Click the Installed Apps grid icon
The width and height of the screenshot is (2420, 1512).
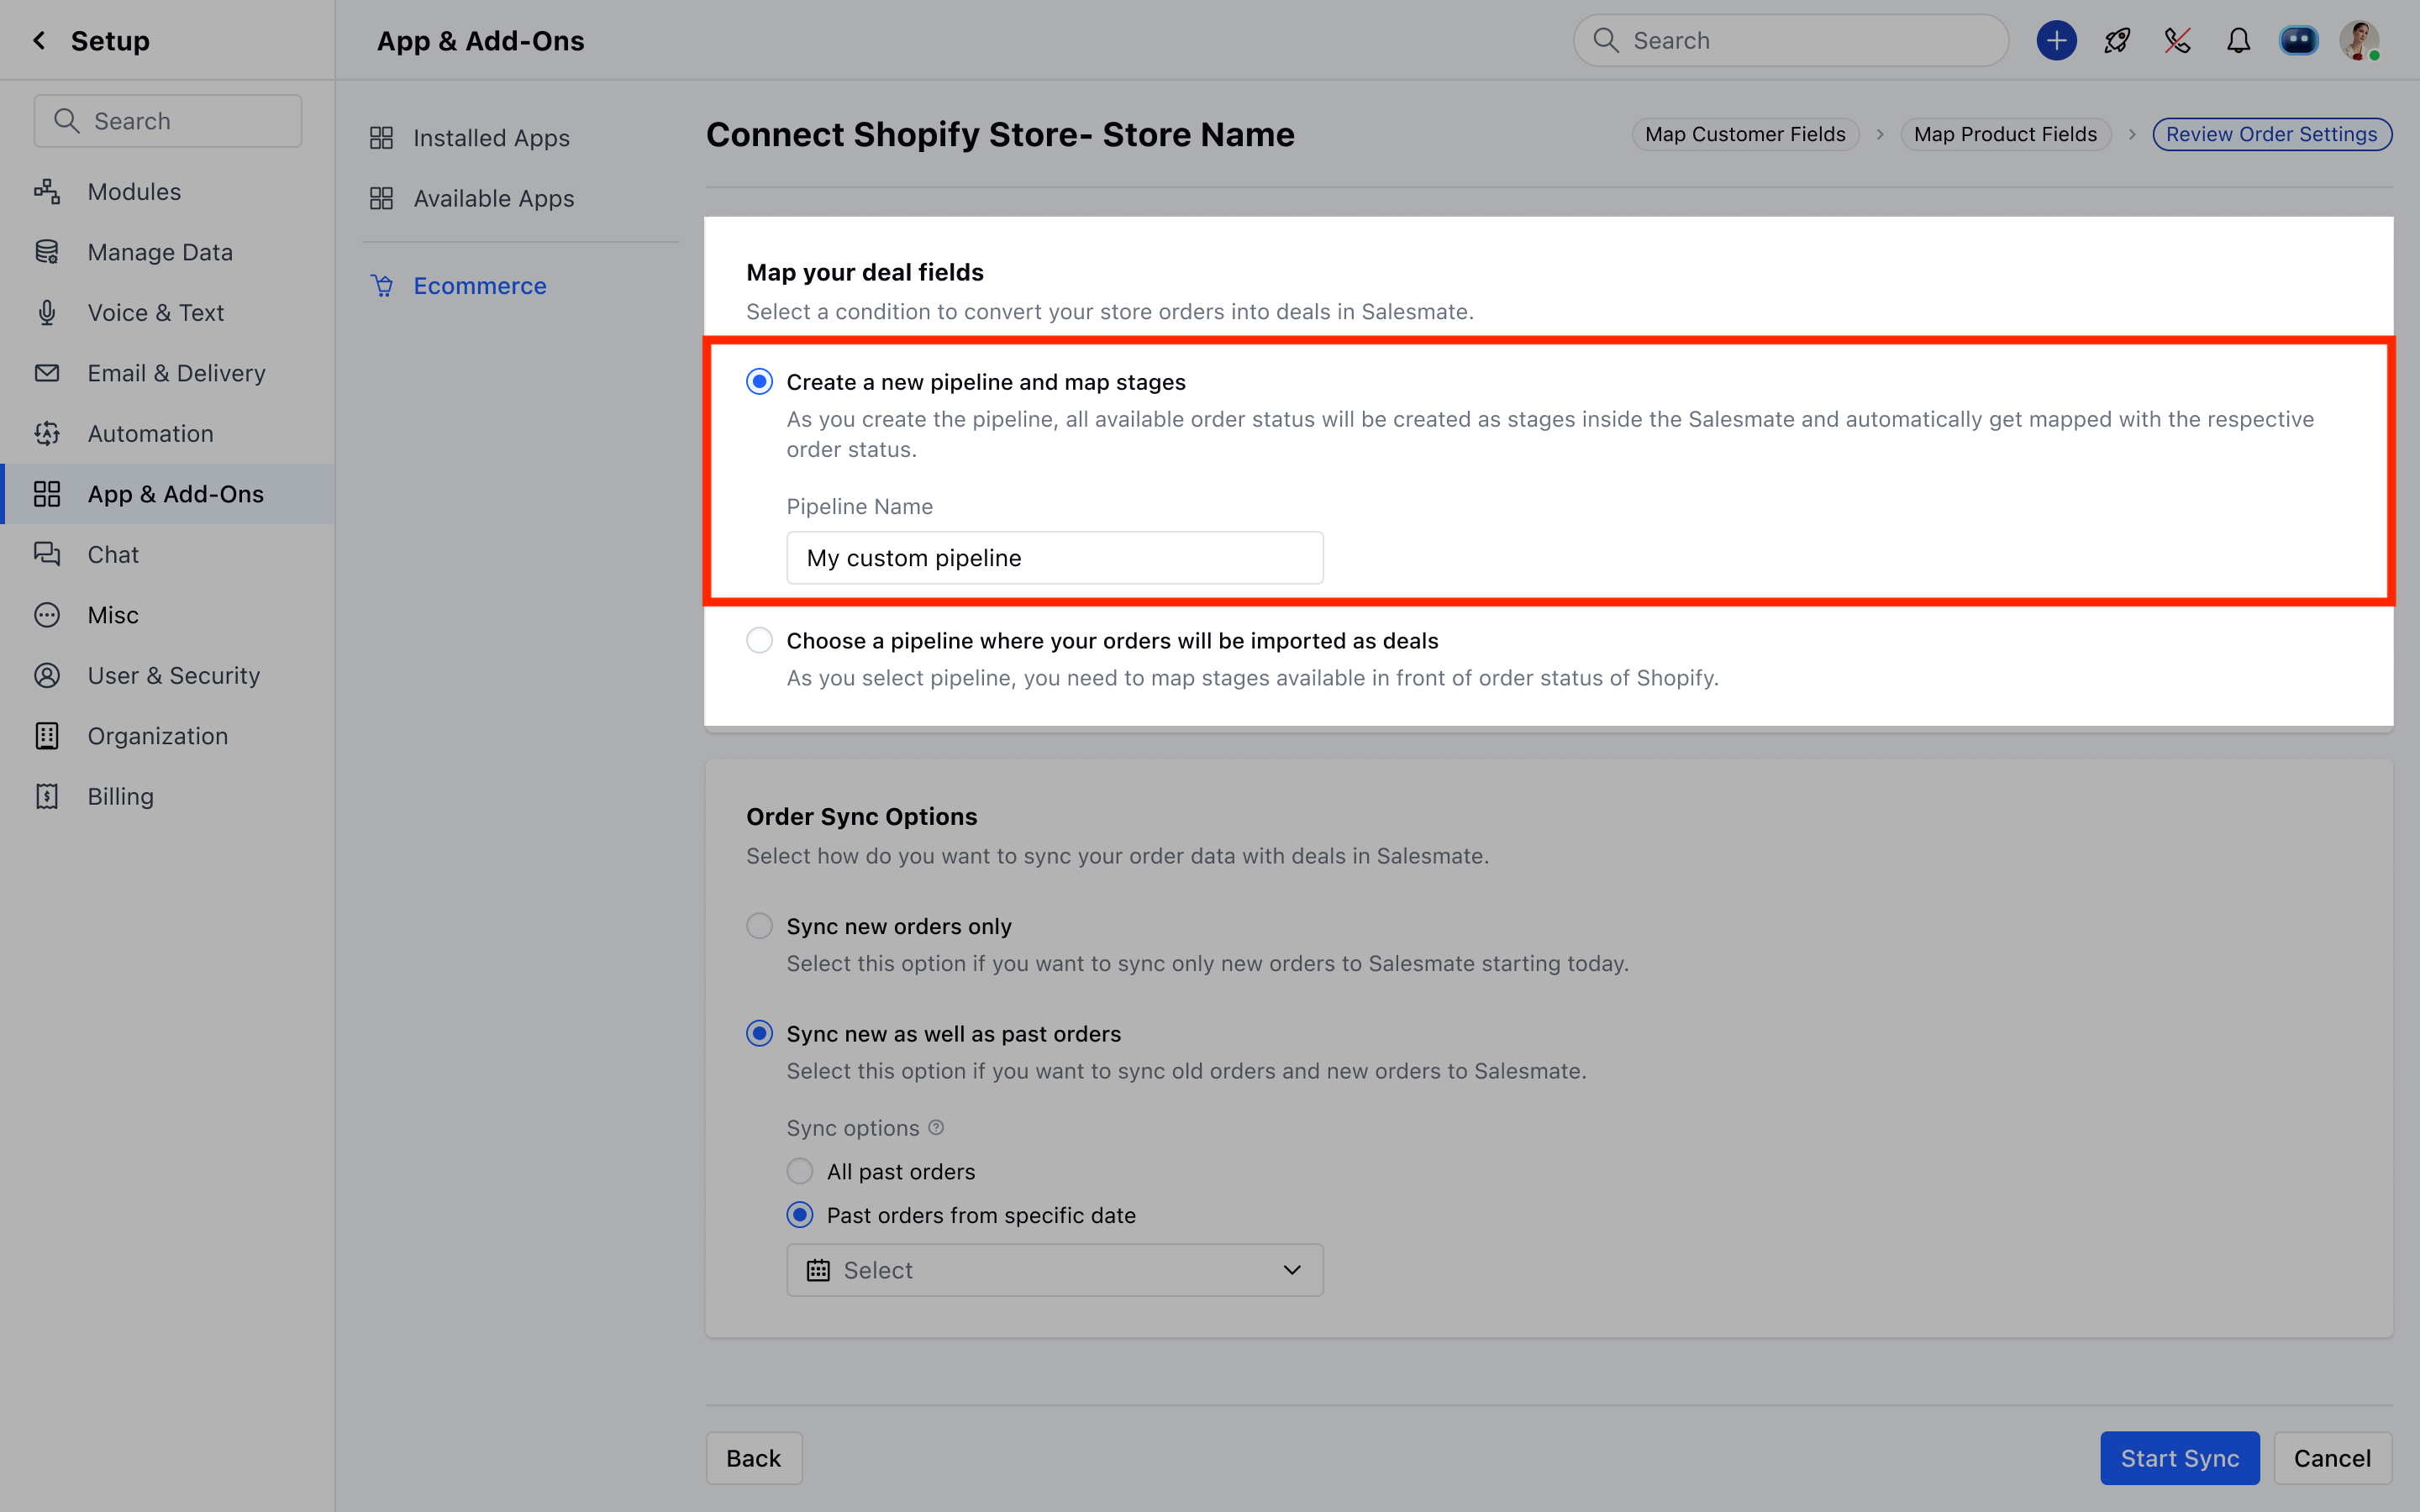coord(381,138)
